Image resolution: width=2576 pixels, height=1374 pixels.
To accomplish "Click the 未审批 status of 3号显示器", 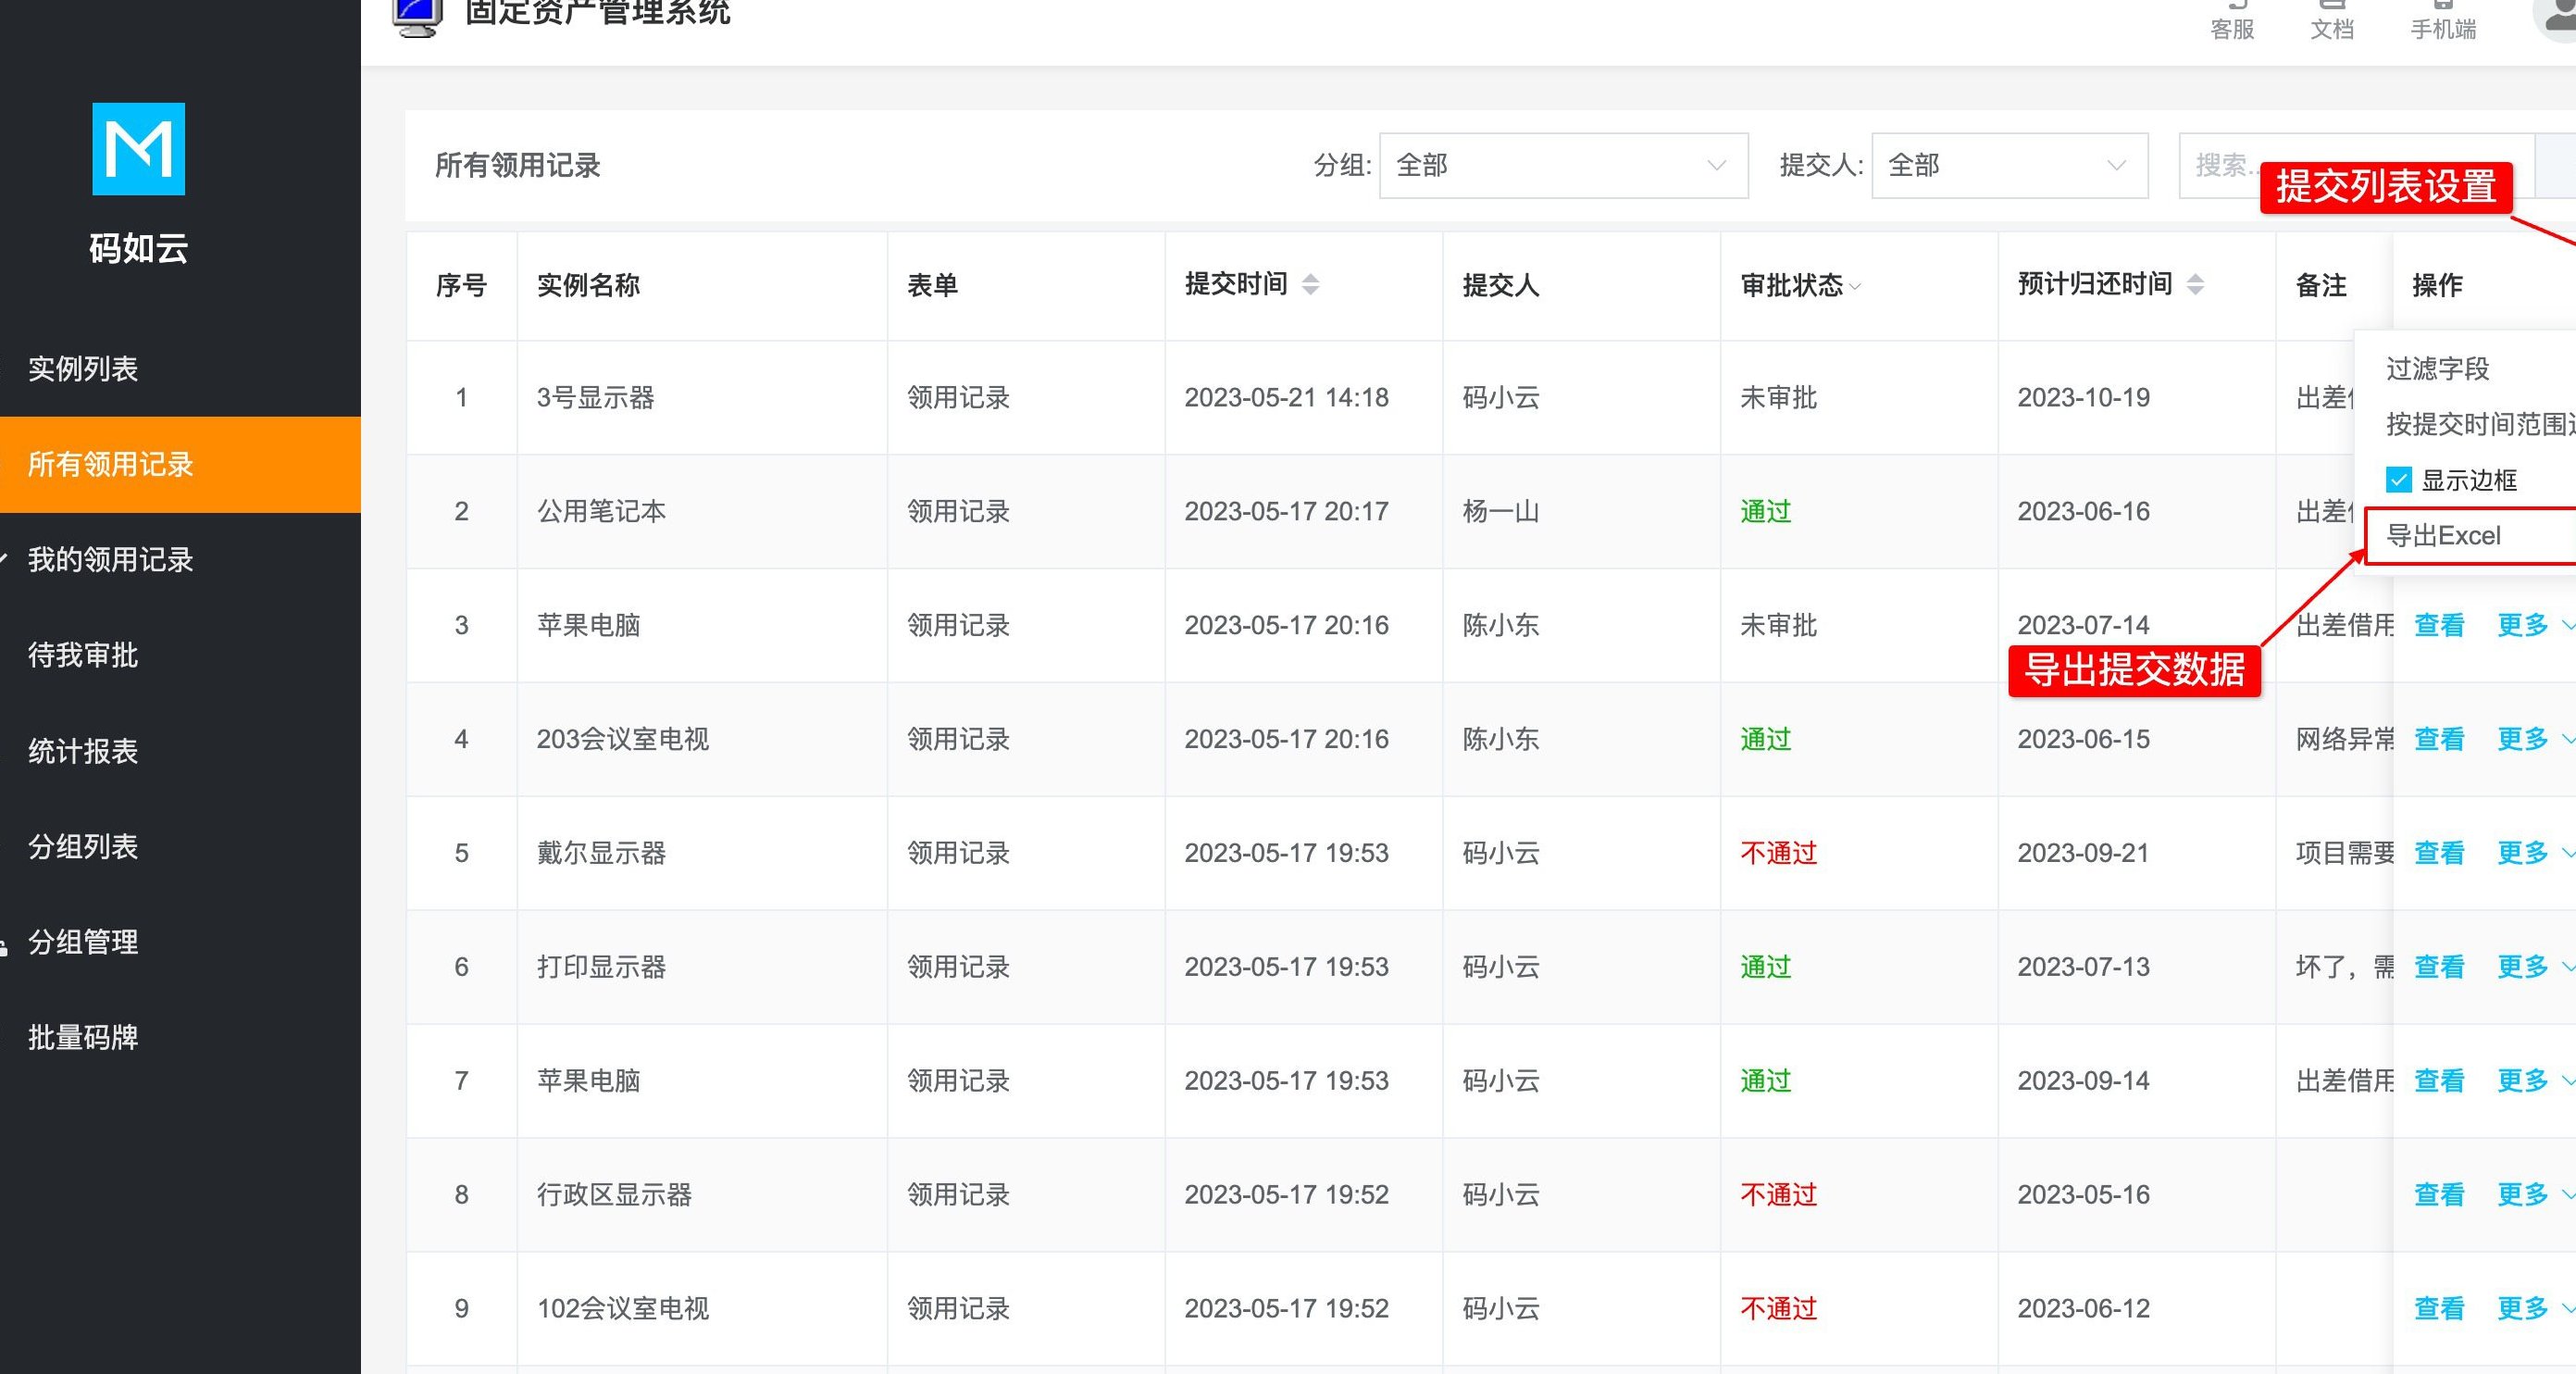I will pos(1778,398).
